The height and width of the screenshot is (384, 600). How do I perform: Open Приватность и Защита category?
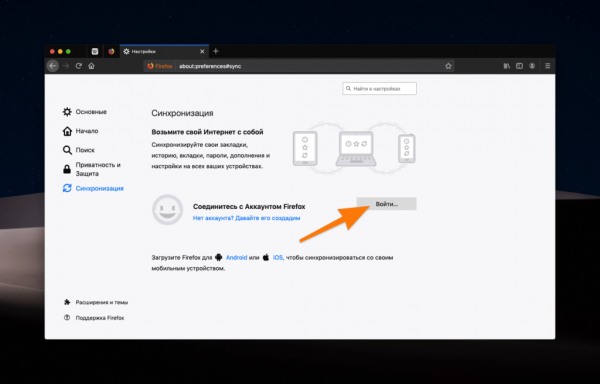pyautogui.click(x=92, y=169)
